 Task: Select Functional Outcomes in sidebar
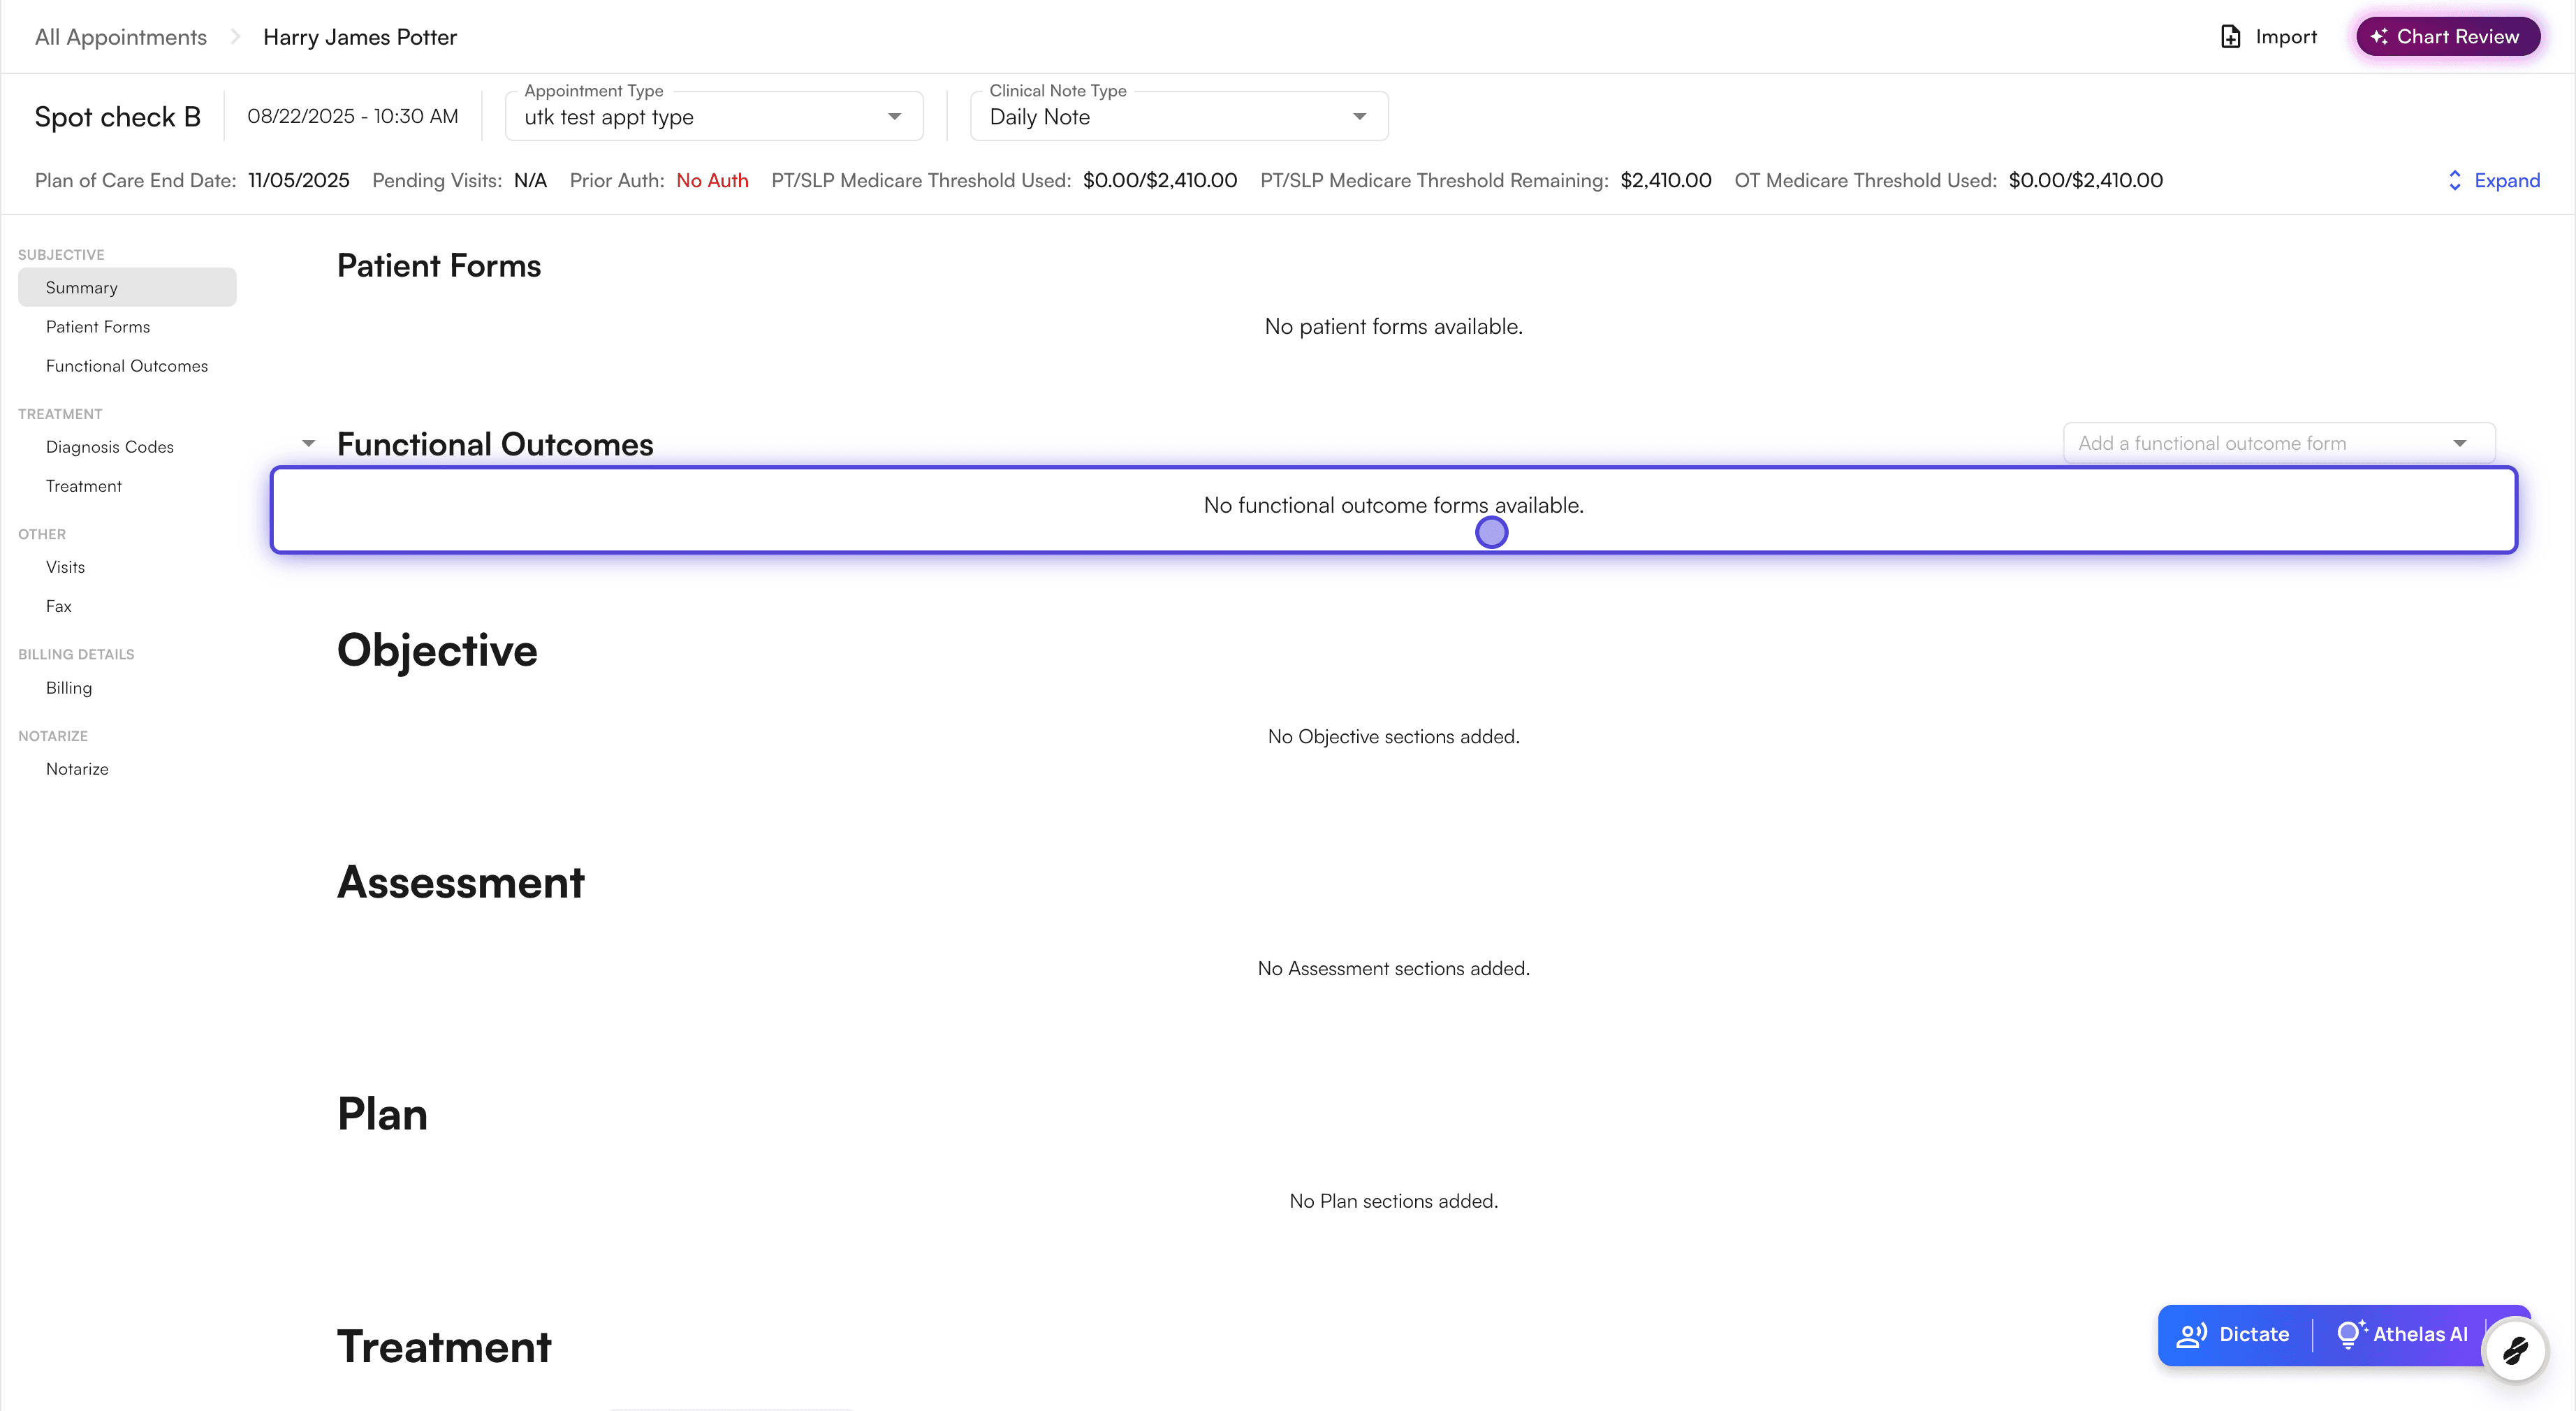point(127,366)
